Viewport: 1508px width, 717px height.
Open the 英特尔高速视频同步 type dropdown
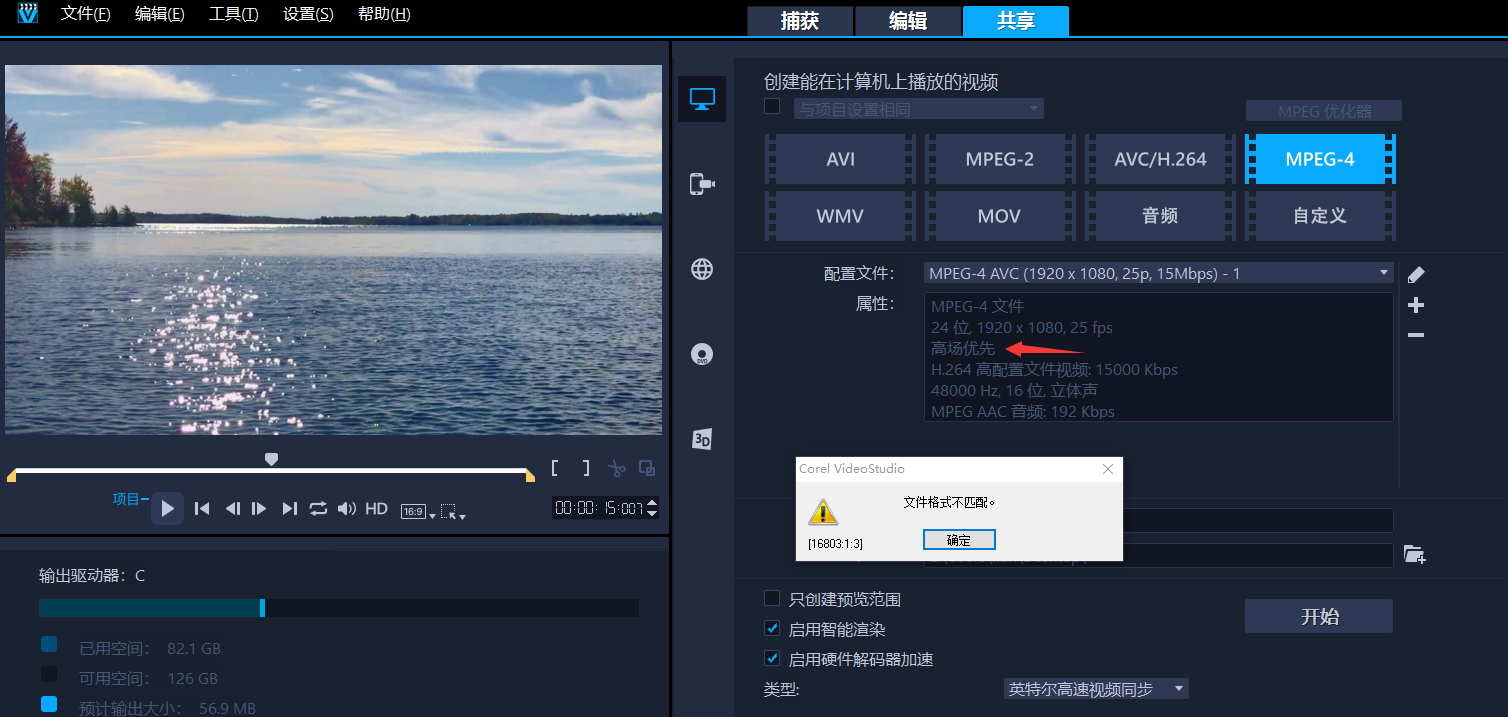coord(1096,689)
